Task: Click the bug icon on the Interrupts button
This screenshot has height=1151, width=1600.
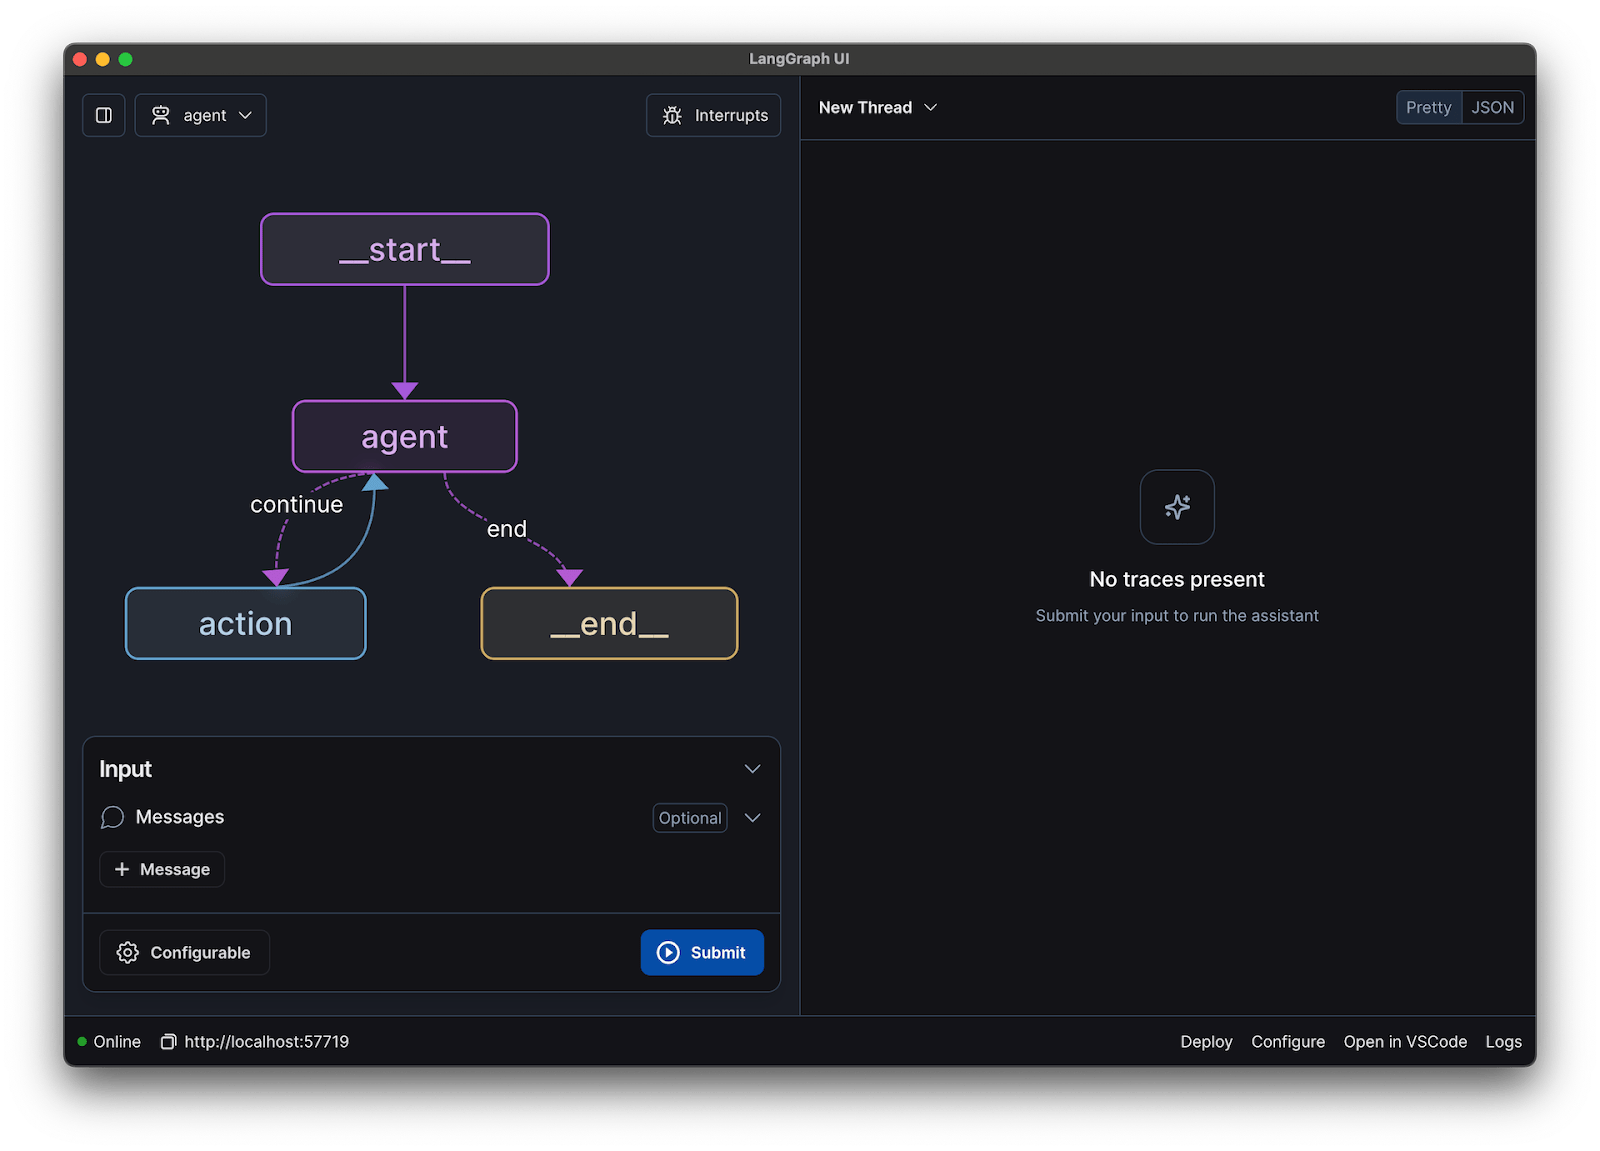Action: (x=672, y=115)
